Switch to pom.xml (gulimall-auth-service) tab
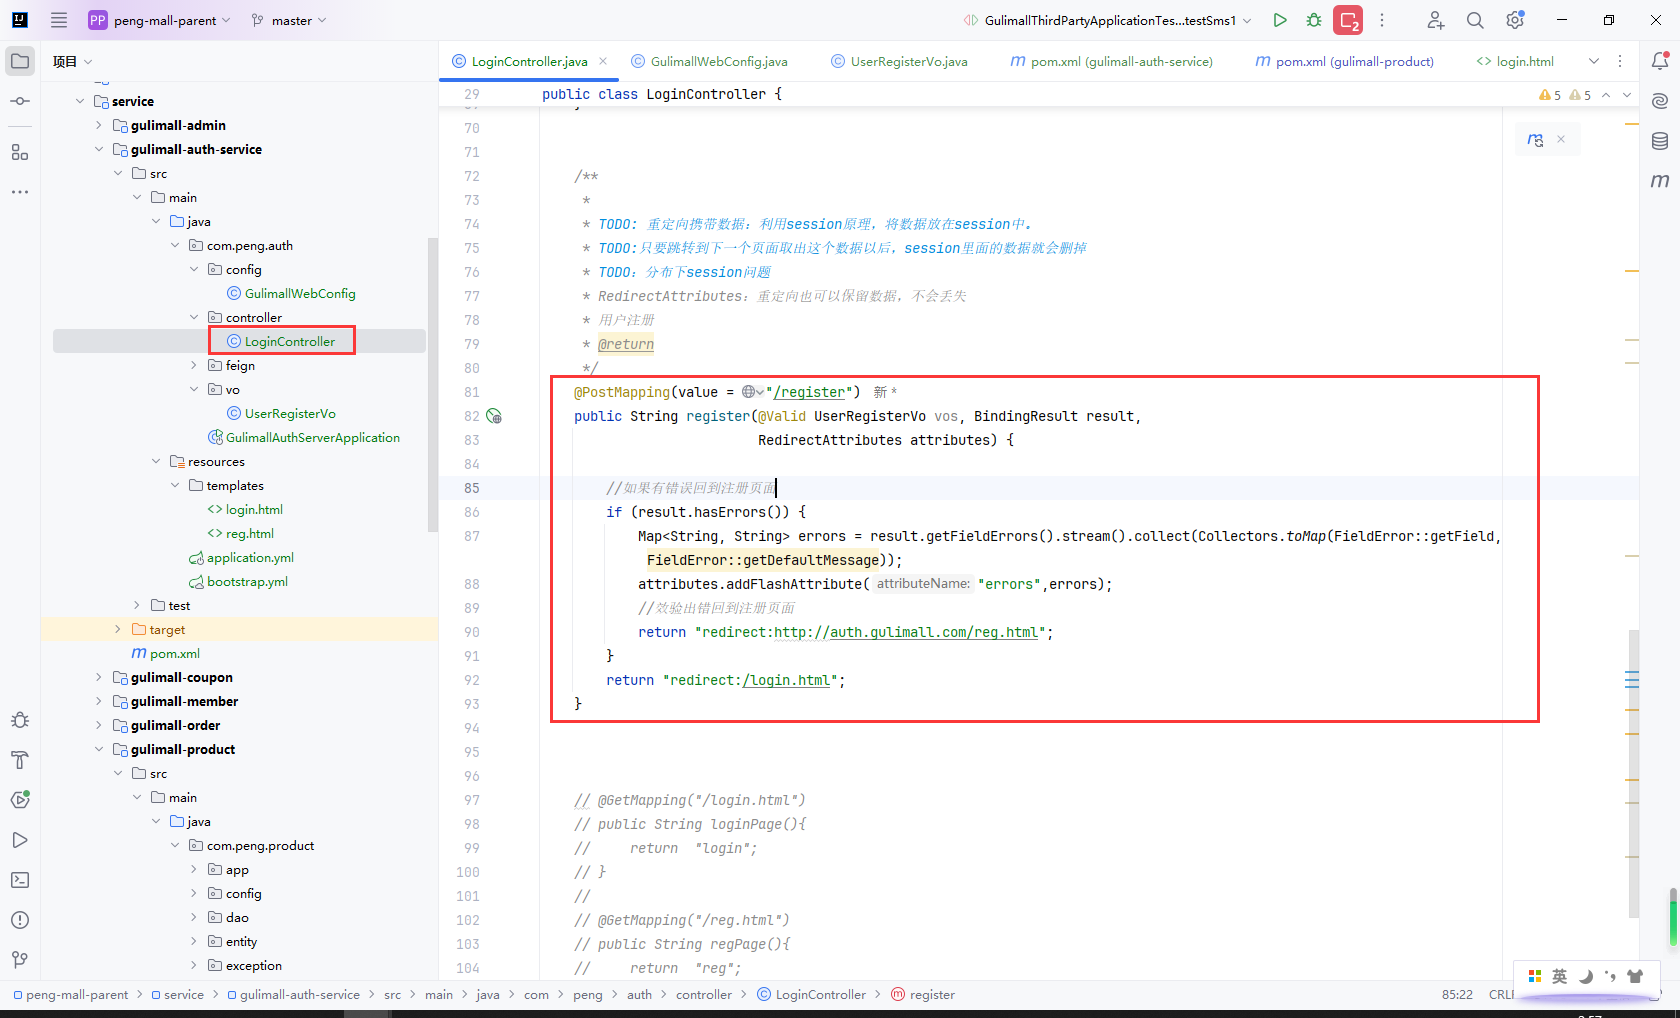 pos(1111,61)
